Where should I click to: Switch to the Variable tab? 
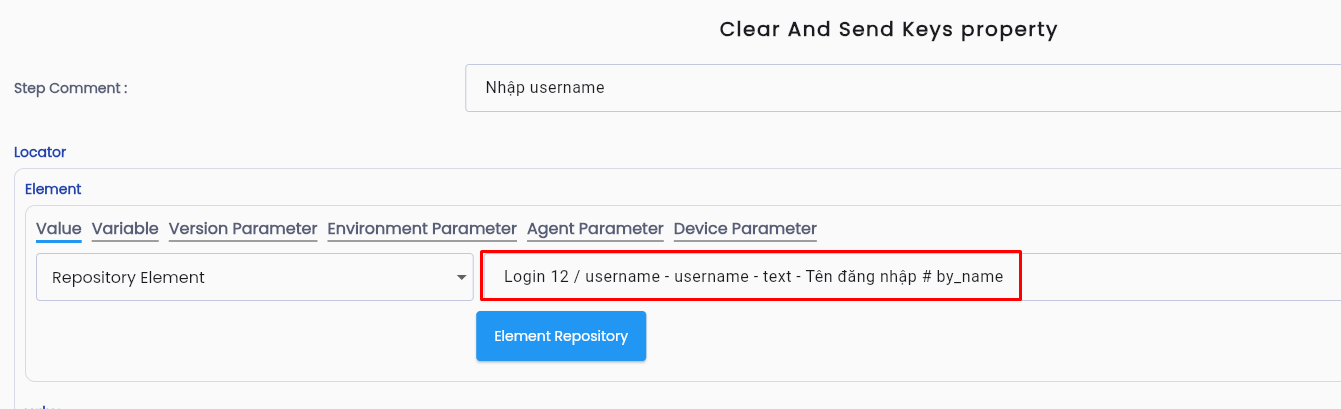click(x=125, y=229)
